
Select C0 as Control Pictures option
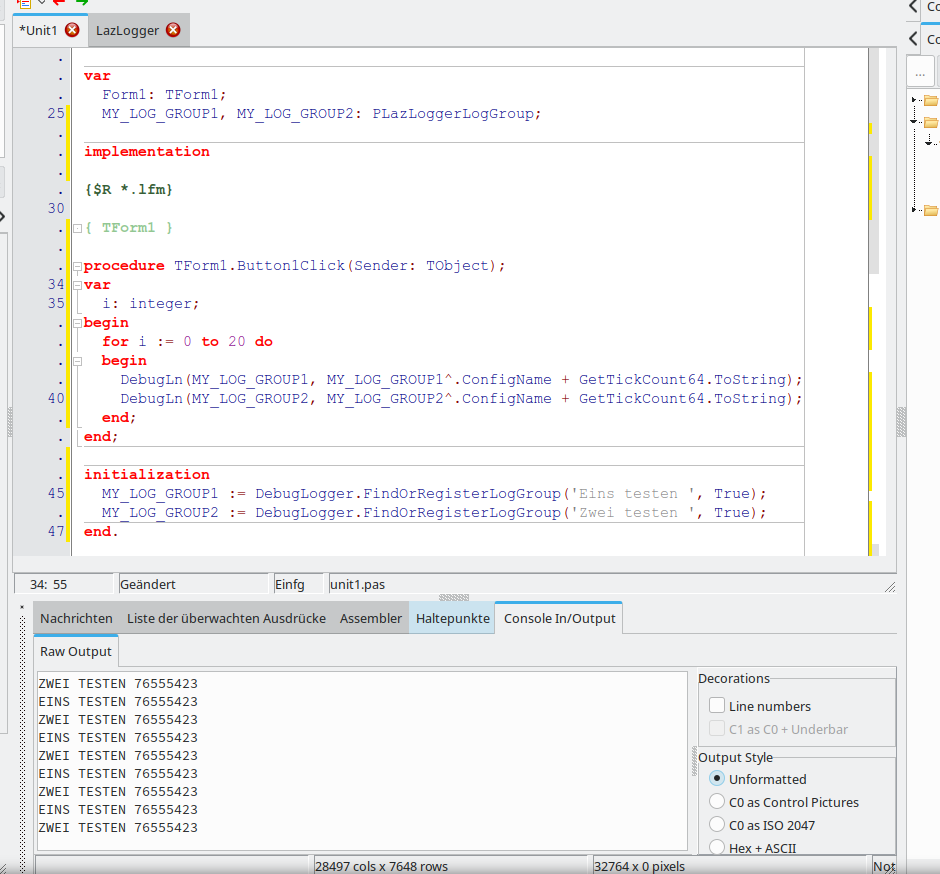tap(716, 802)
